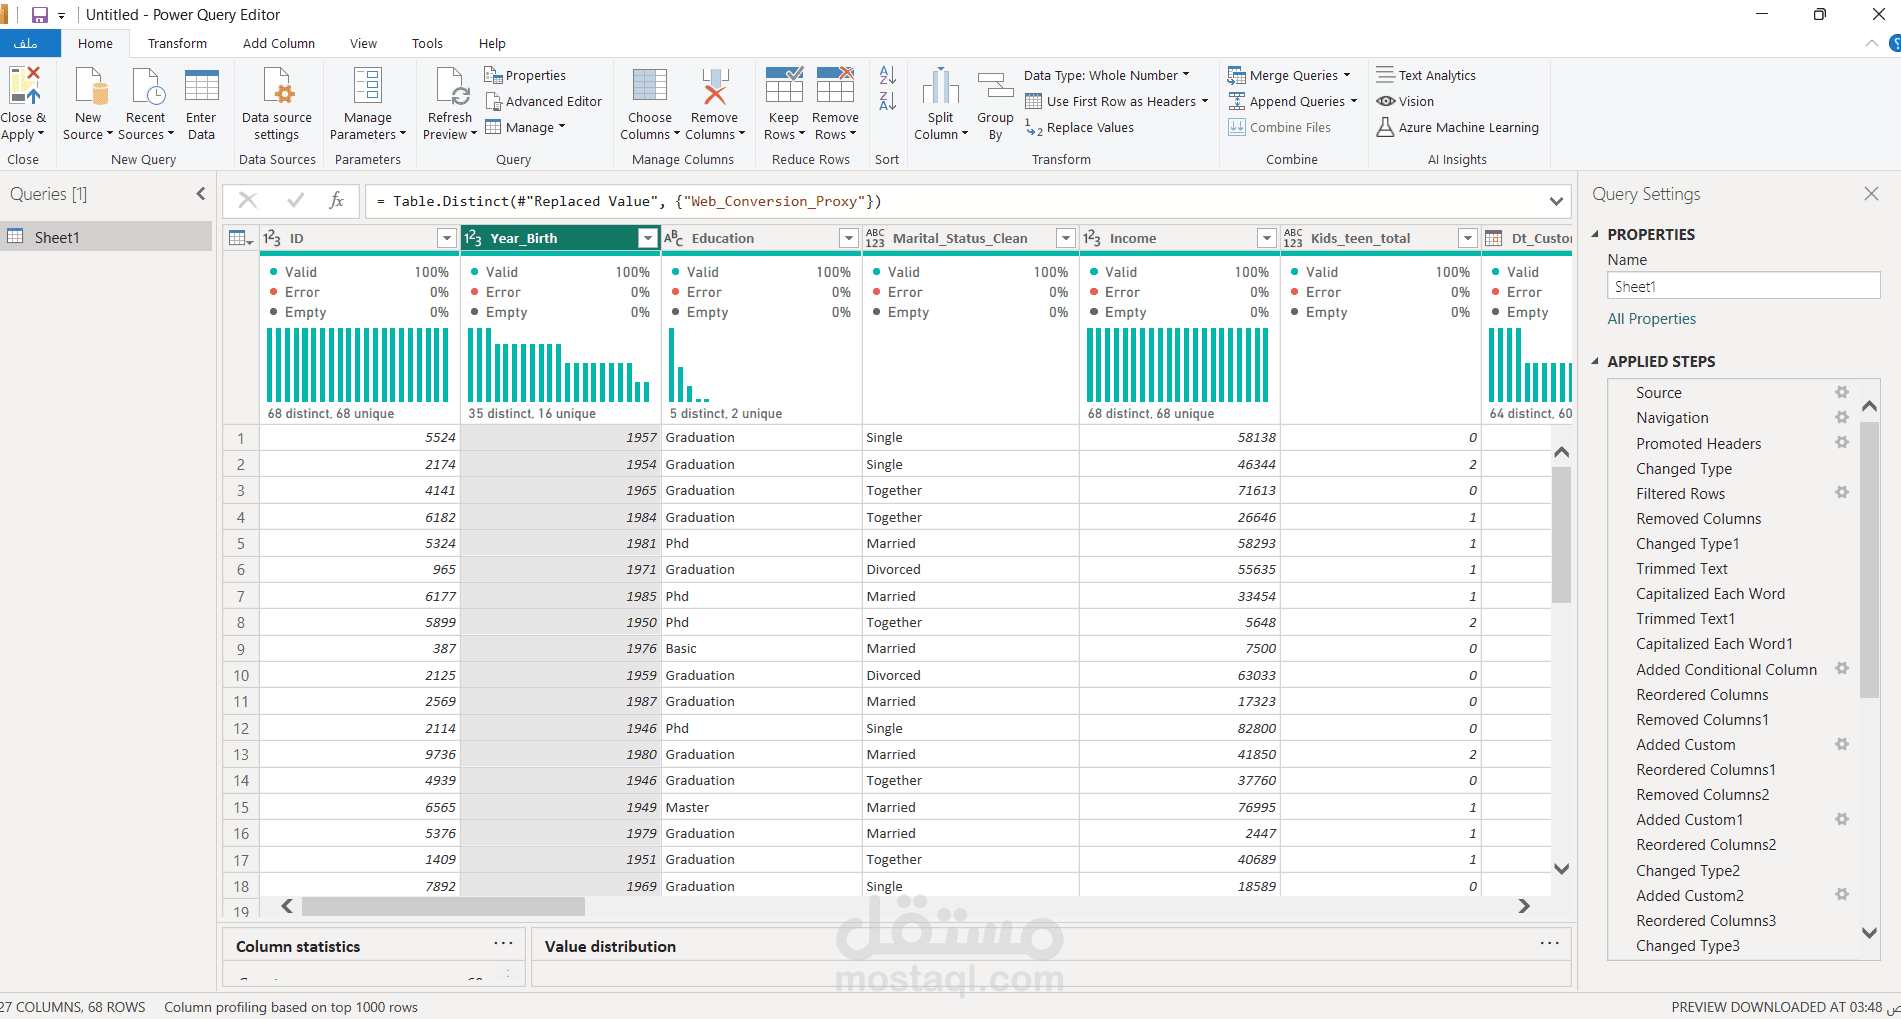Collapse the APPLIED STEPS section
This screenshot has height=1019, width=1901.
pyautogui.click(x=1595, y=361)
